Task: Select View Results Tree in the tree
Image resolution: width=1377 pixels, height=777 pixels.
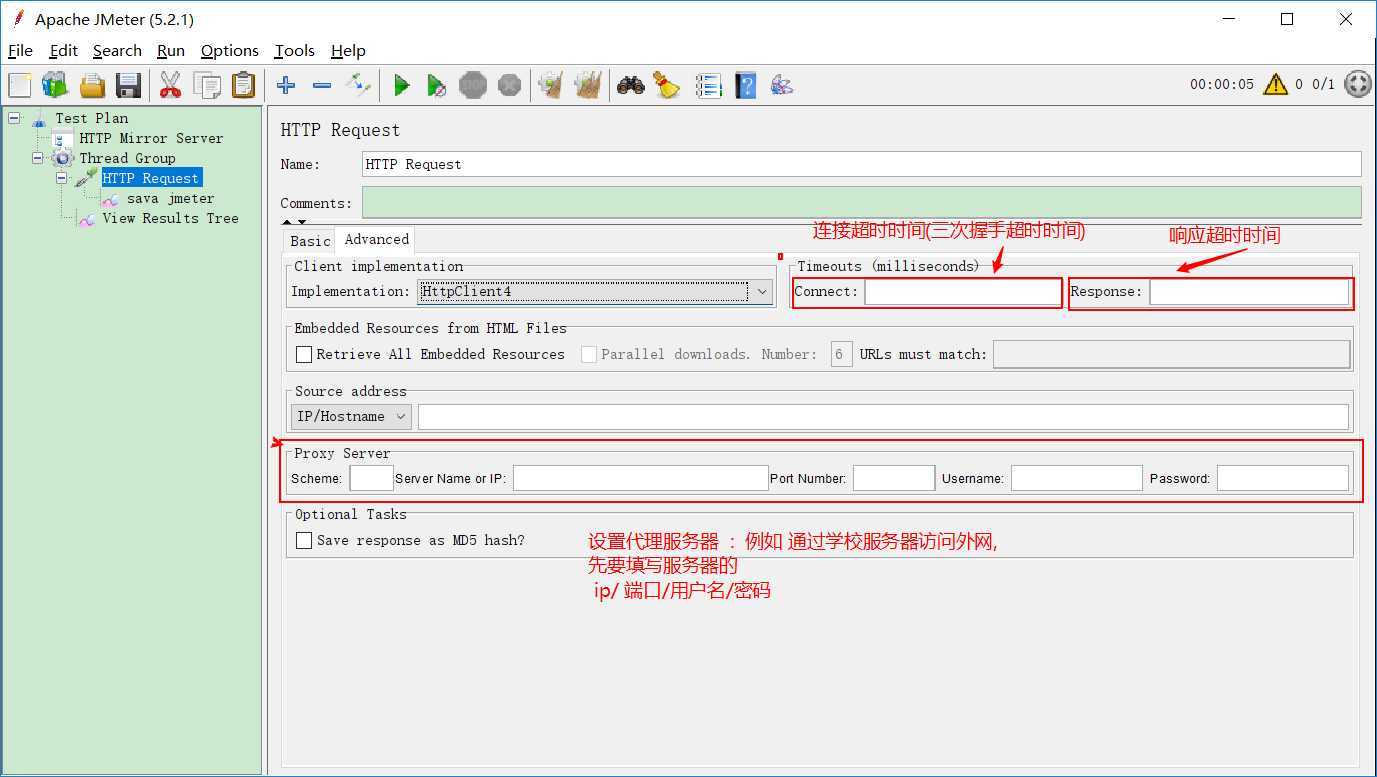Action: [171, 218]
